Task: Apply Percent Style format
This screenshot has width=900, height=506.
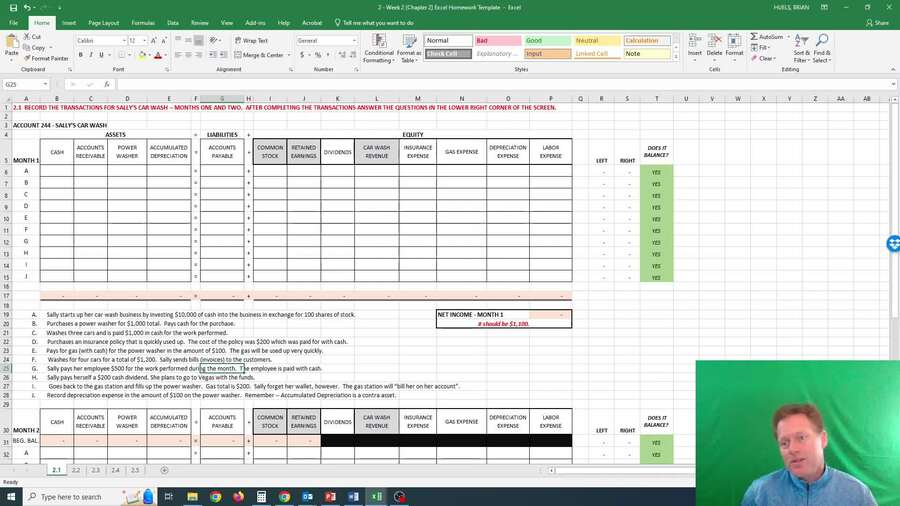Action: click(x=317, y=55)
